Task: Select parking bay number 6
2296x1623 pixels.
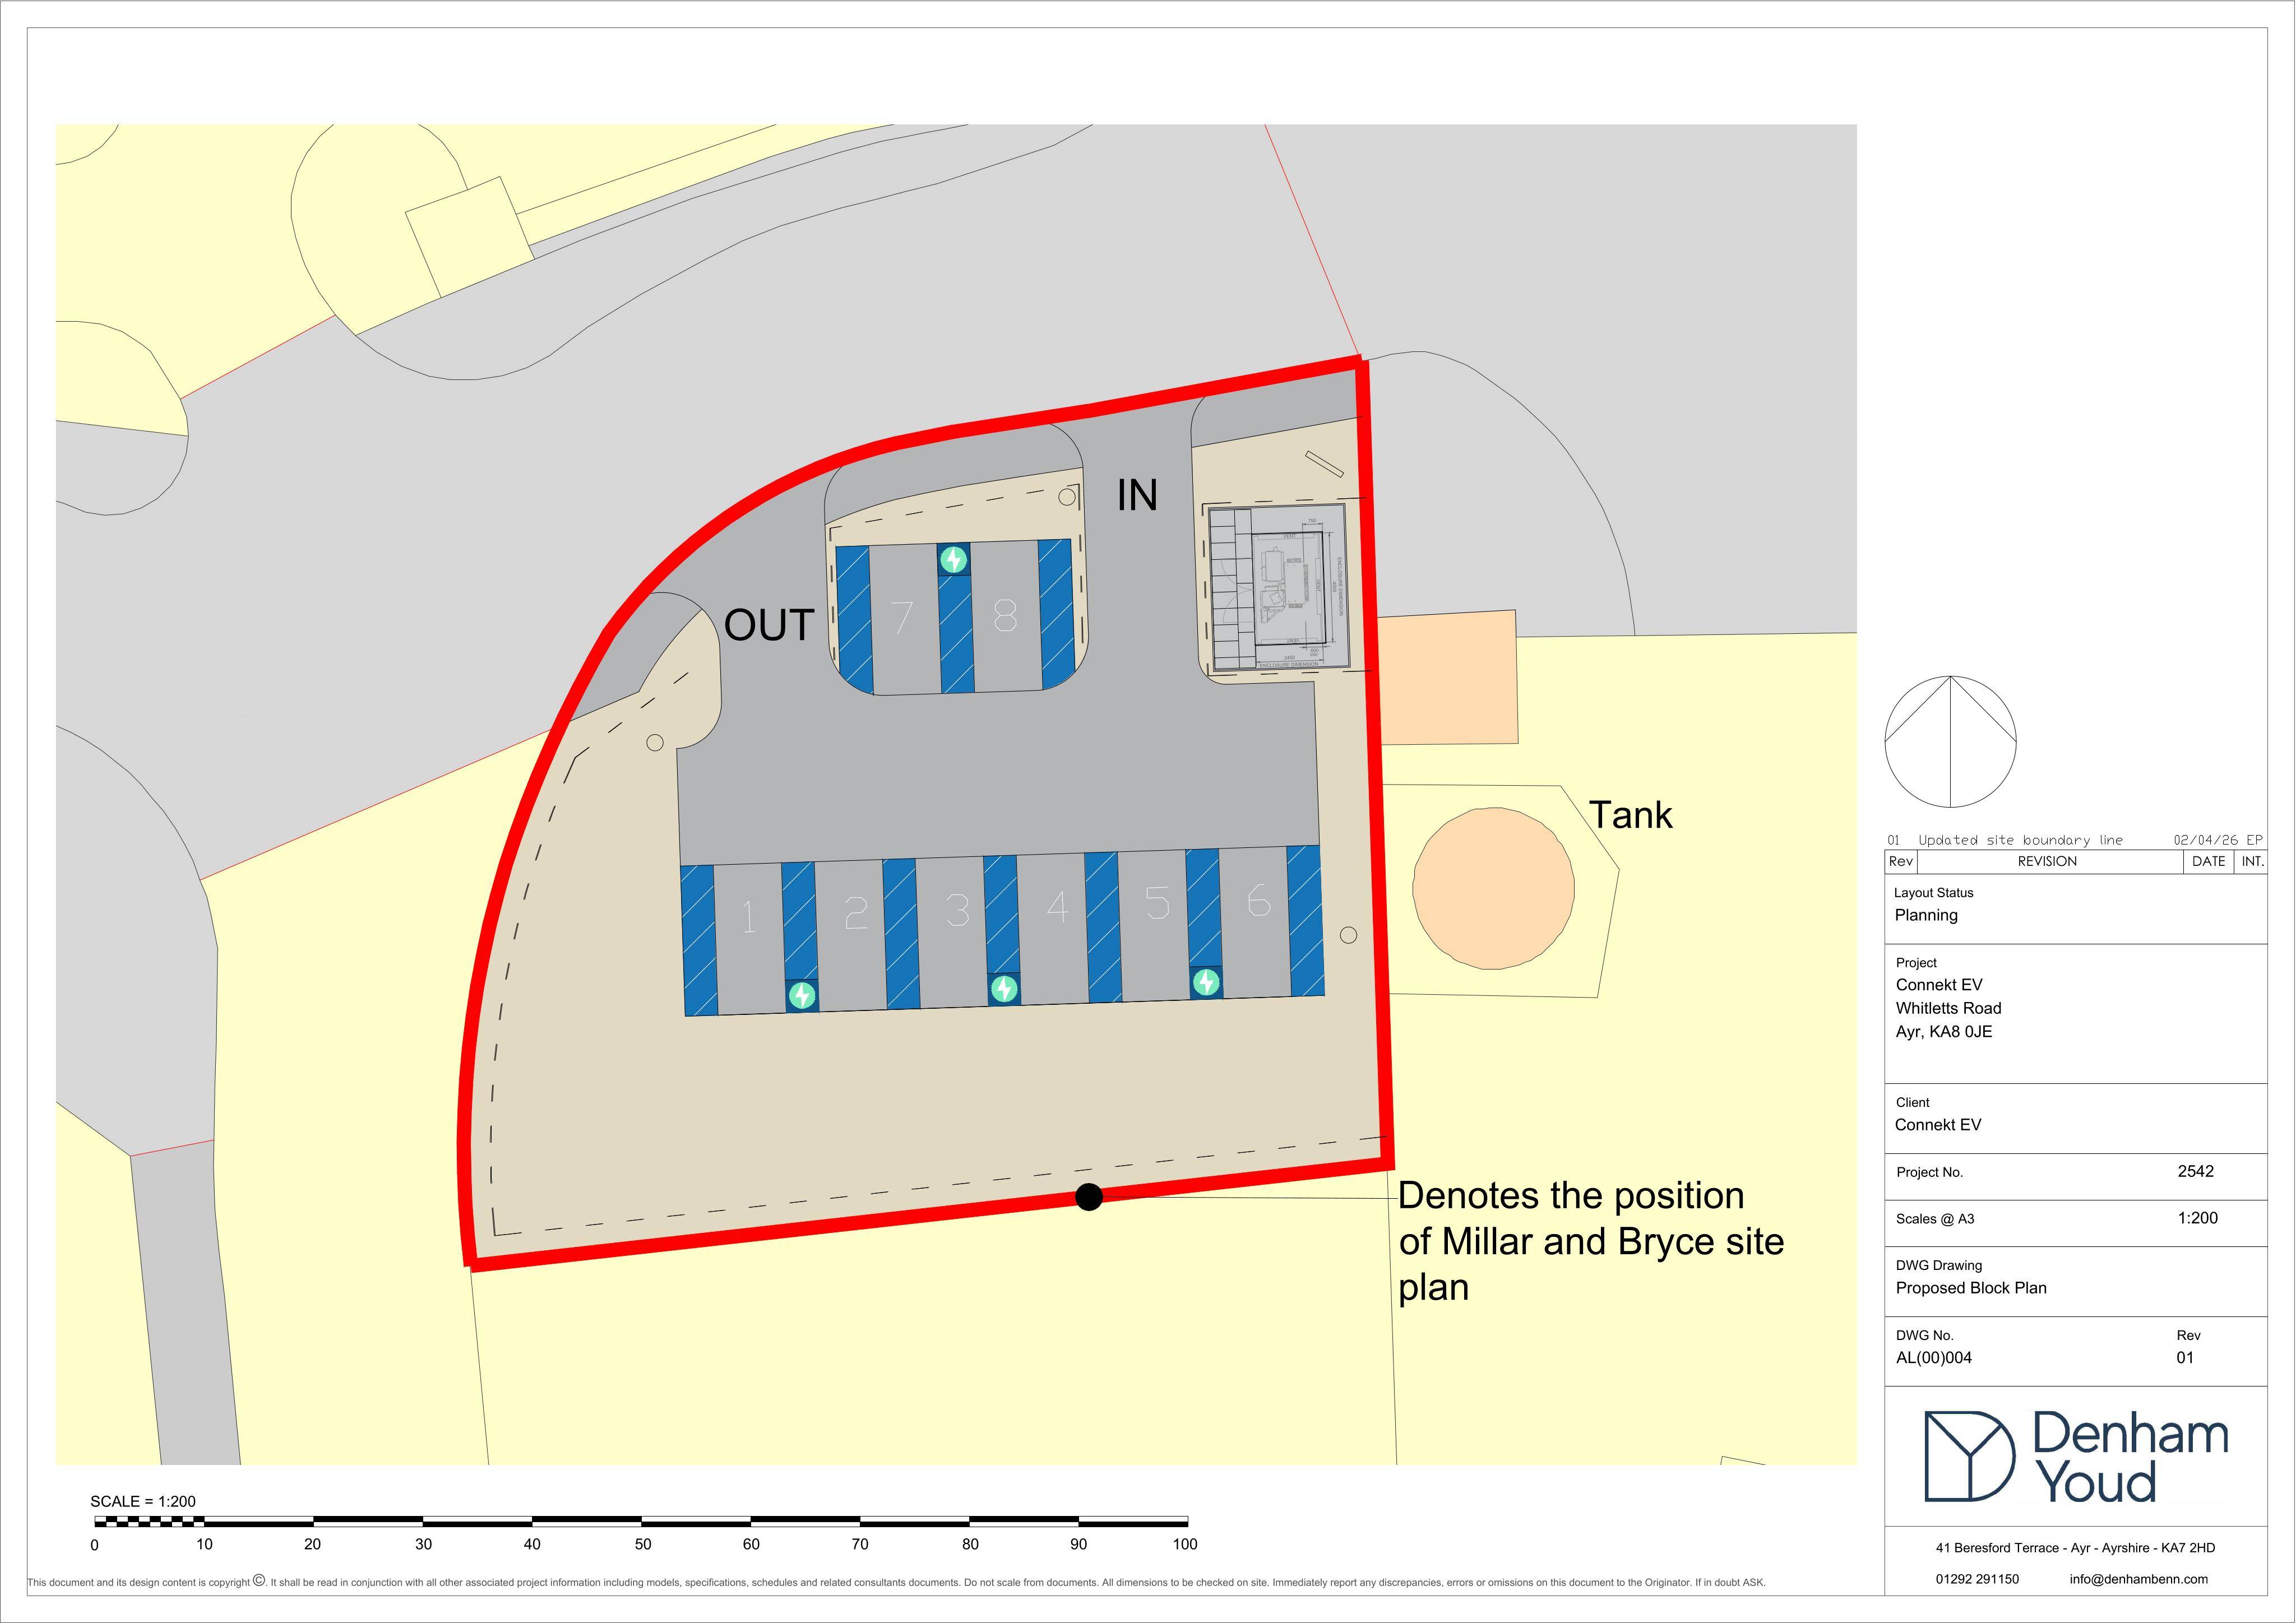Action: click(1258, 900)
